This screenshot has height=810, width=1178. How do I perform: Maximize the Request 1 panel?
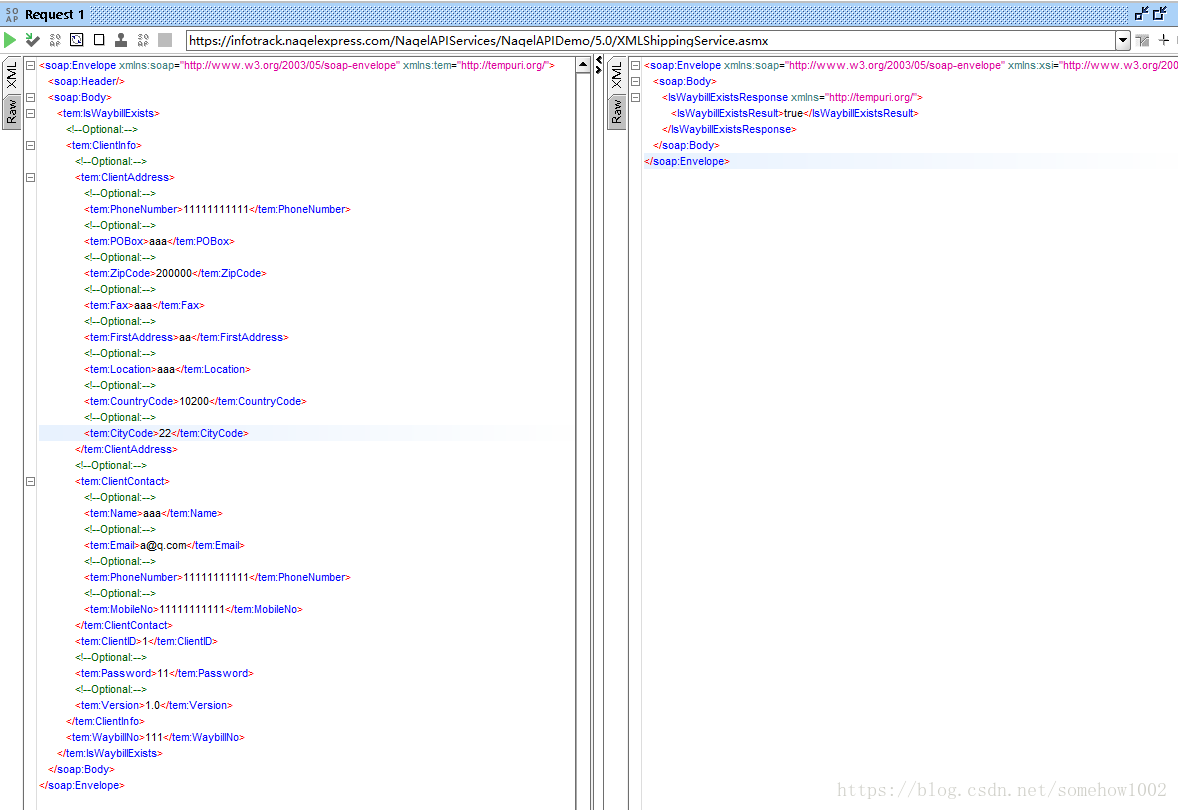coord(1160,13)
